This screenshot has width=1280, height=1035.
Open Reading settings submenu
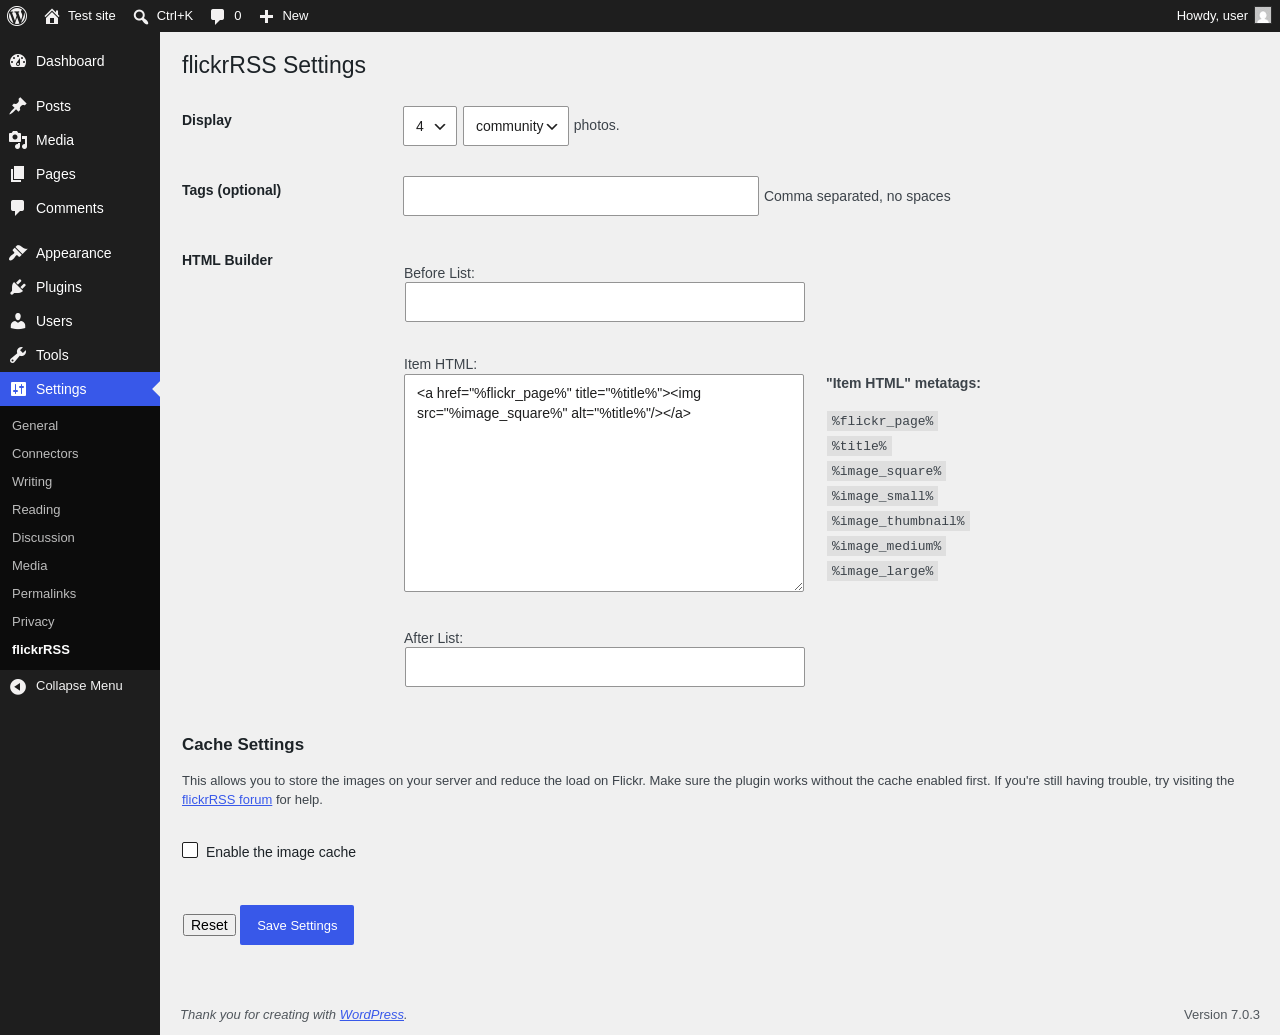36,510
